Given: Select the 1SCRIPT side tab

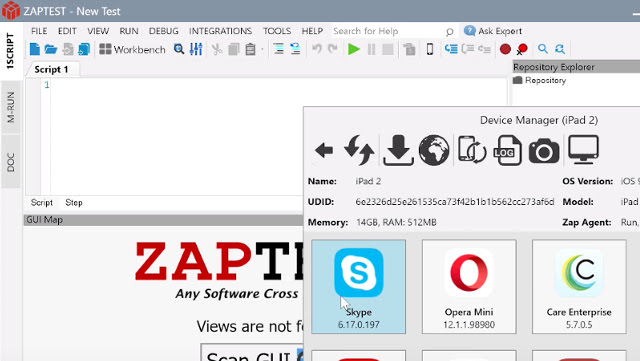Looking at the screenshot, I should pos(10,51).
